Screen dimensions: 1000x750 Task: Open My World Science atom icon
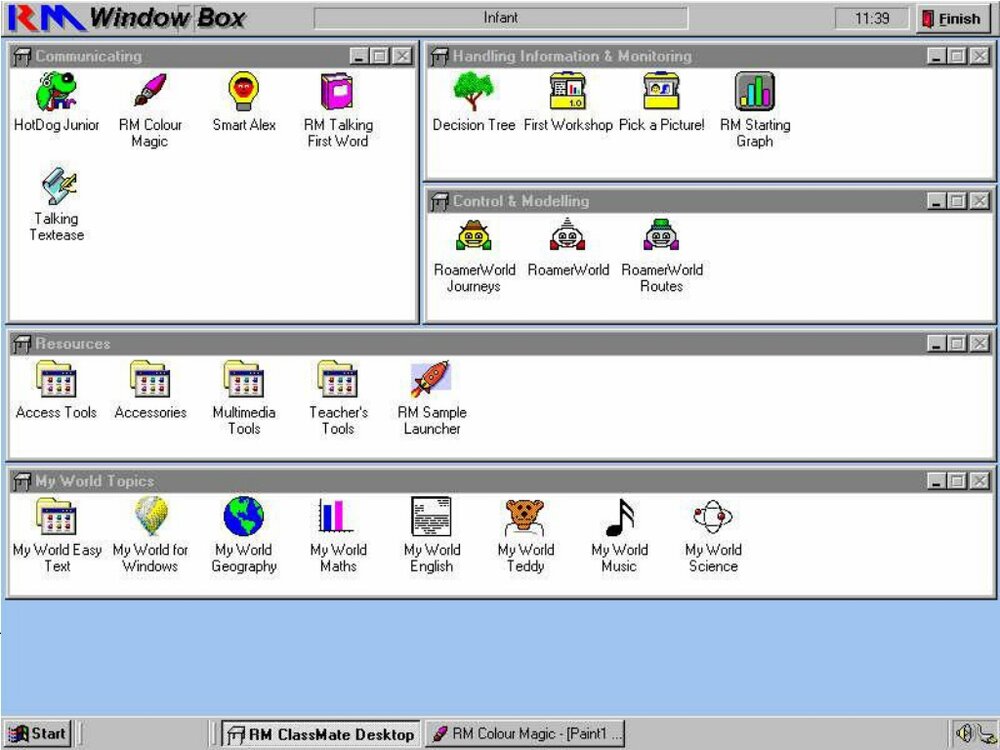(x=712, y=517)
